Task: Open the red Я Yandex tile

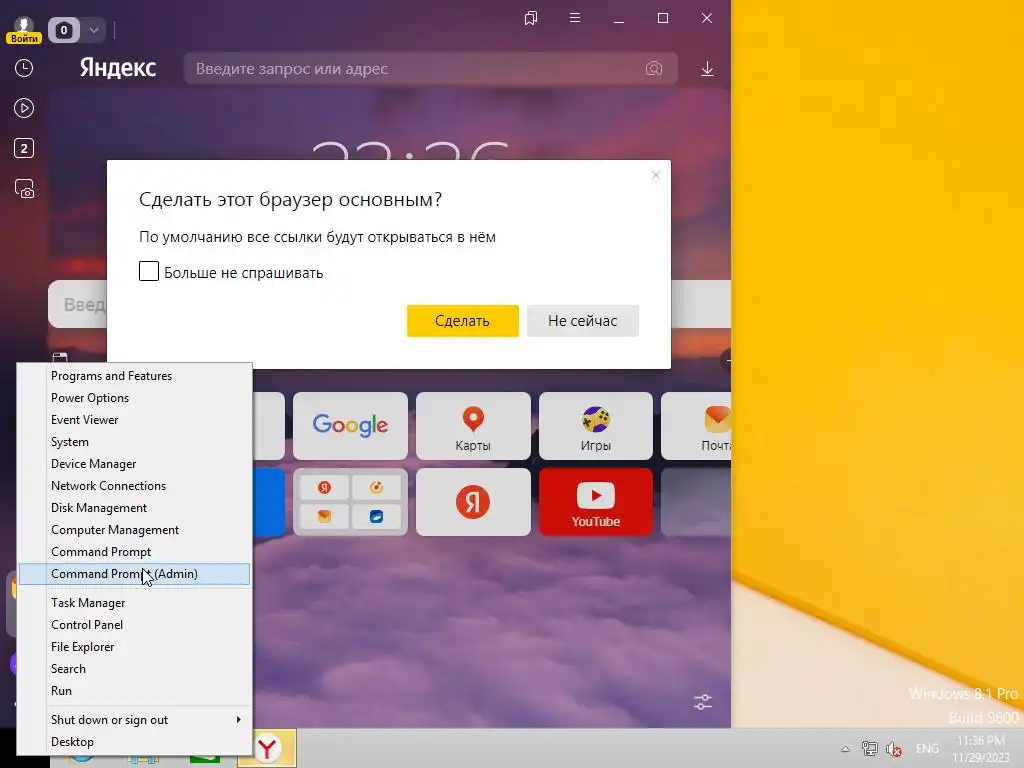Action: [x=473, y=502]
